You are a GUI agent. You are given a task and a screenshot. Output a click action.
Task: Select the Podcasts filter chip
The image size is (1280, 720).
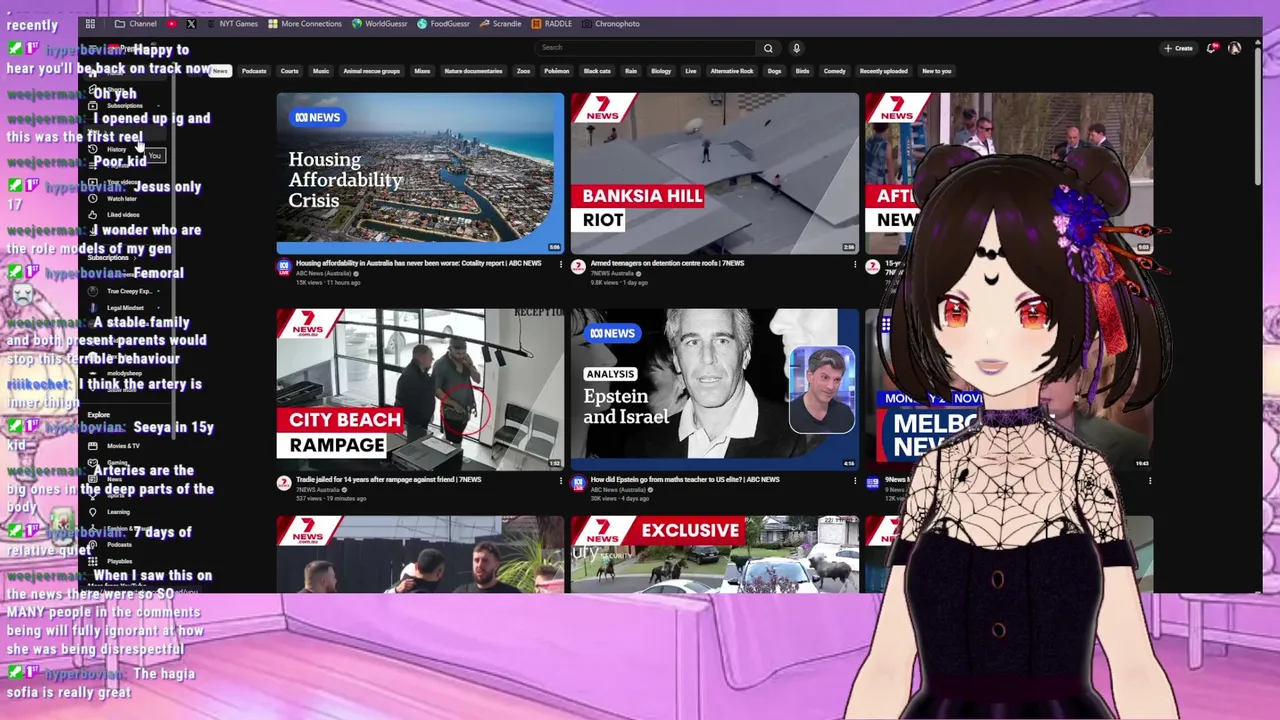[254, 71]
